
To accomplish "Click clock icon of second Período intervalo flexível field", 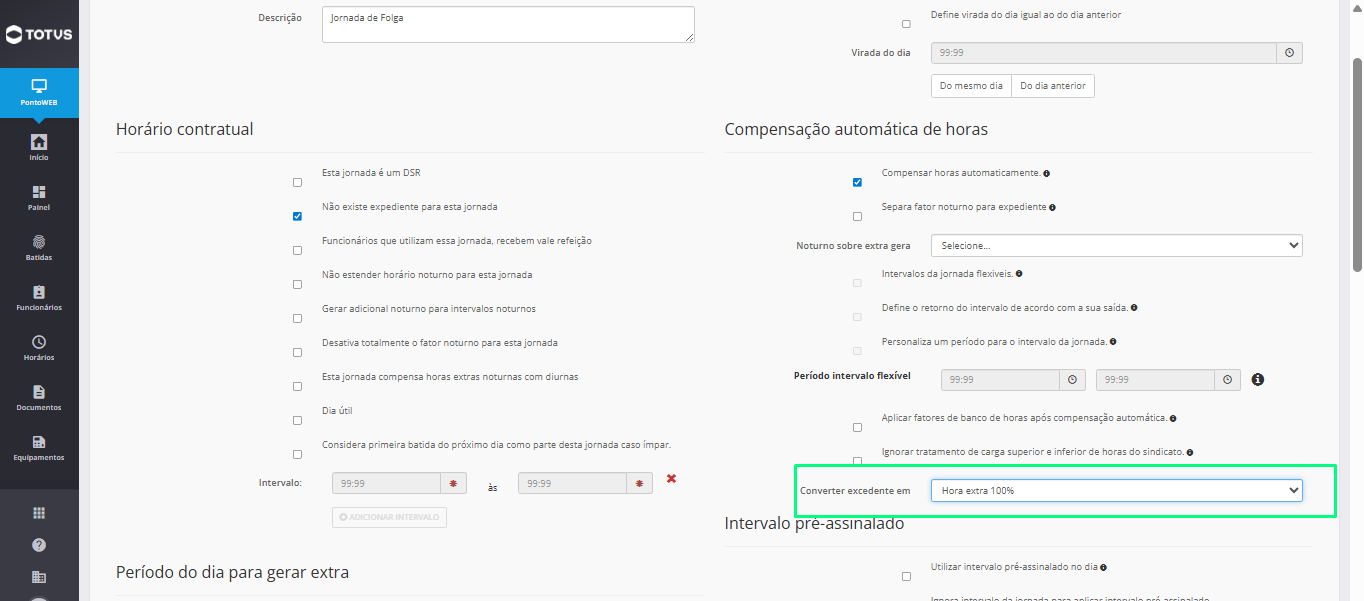I will [1228, 380].
